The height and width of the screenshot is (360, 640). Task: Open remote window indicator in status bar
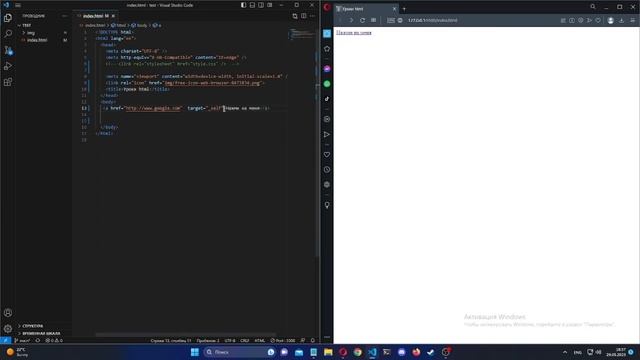pyautogui.click(x=5, y=340)
